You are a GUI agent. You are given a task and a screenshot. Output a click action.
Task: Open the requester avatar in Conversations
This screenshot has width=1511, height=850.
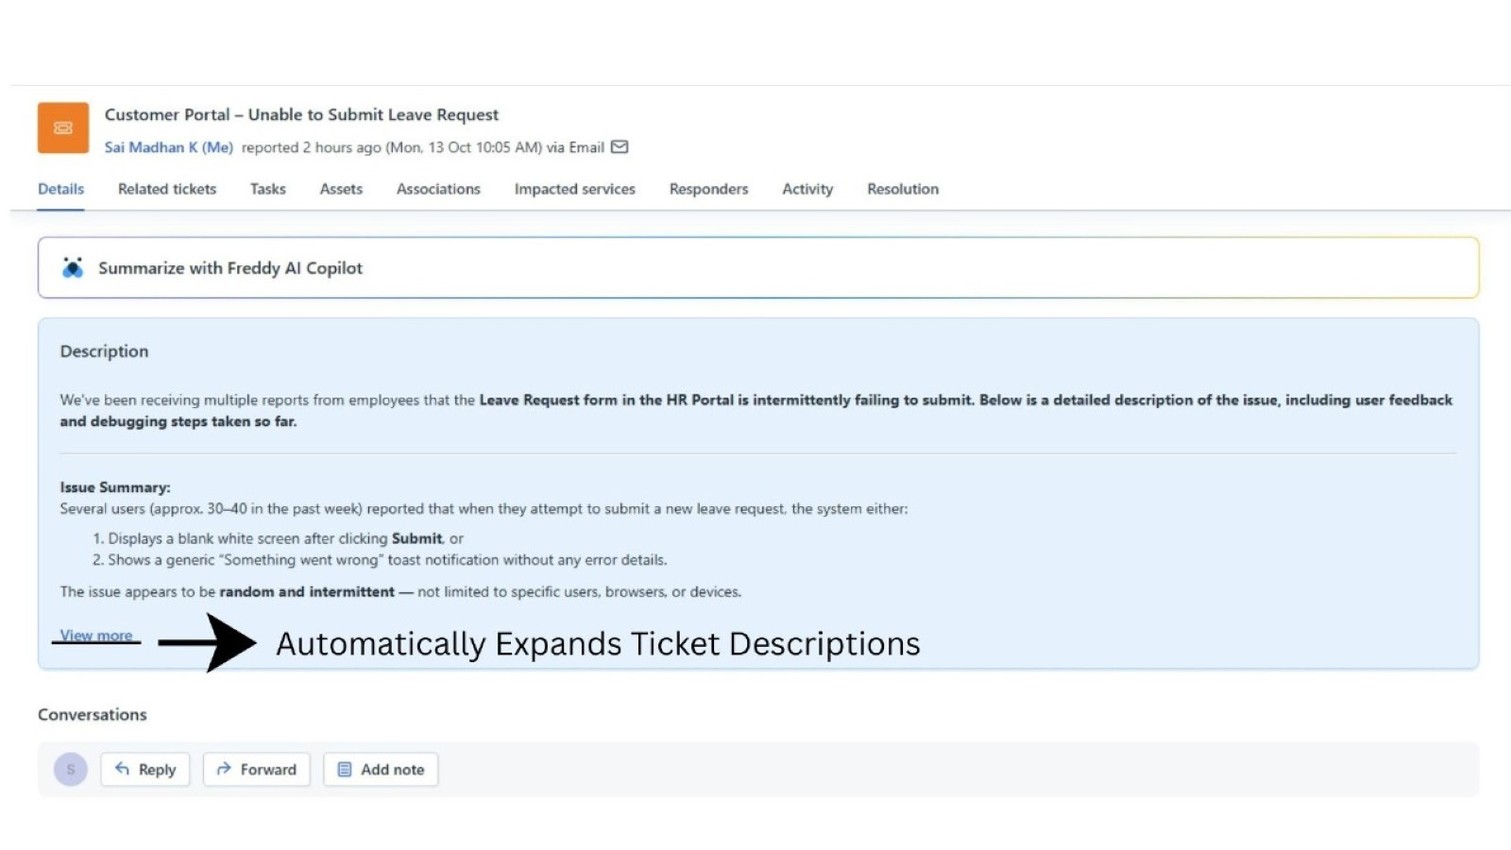(x=70, y=769)
